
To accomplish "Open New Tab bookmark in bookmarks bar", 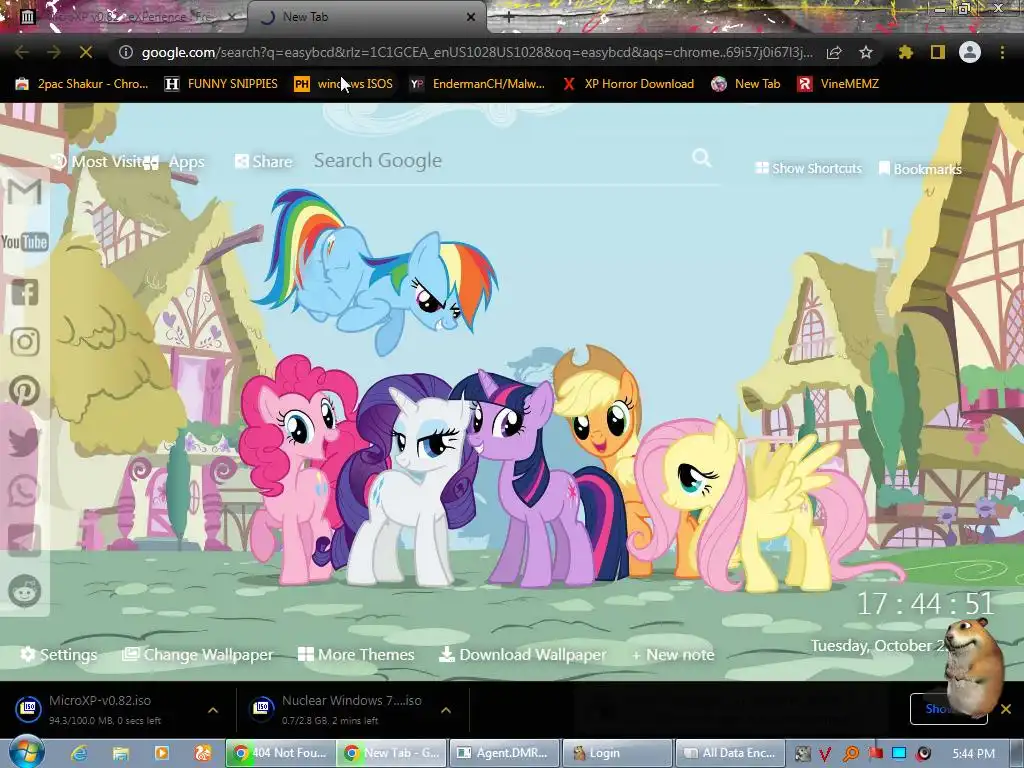I will tap(746, 84).
